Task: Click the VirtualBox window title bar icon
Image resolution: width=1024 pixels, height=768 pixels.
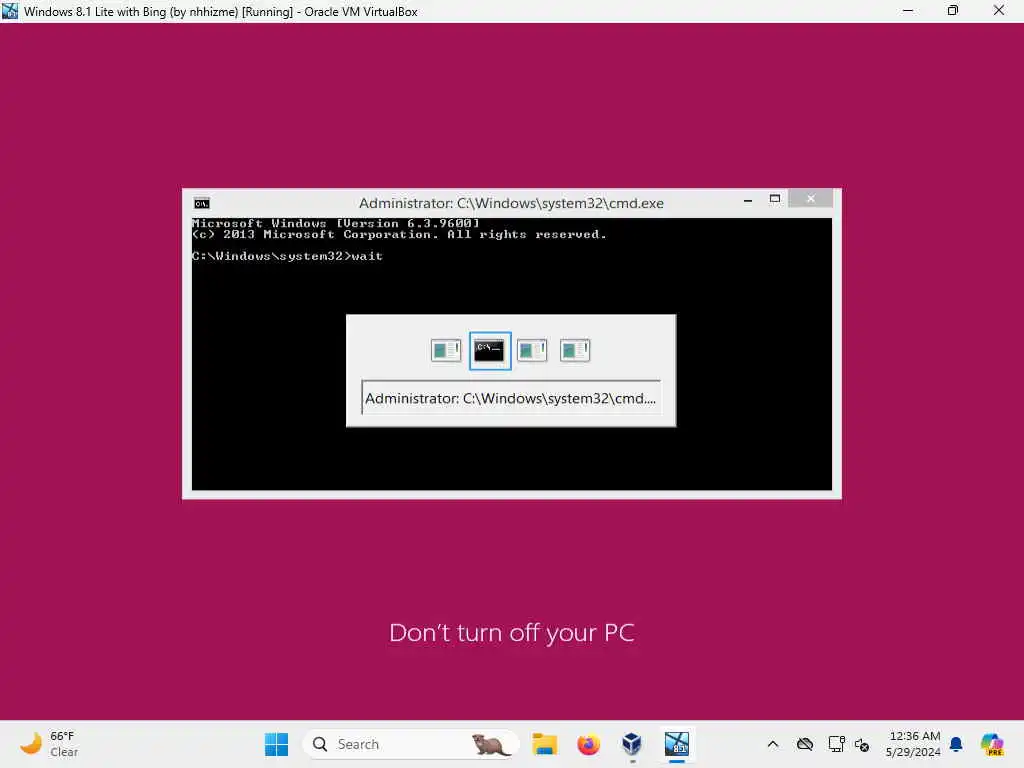Action: 10,11
